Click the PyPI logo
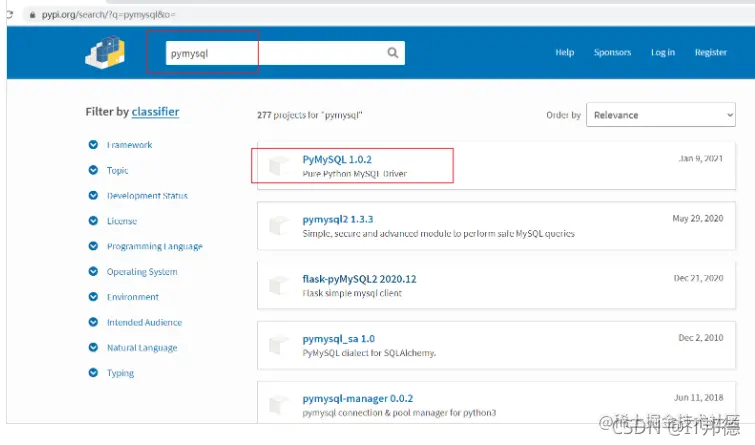The height and width of the screenshot is (445, 755). pos(105,52)
